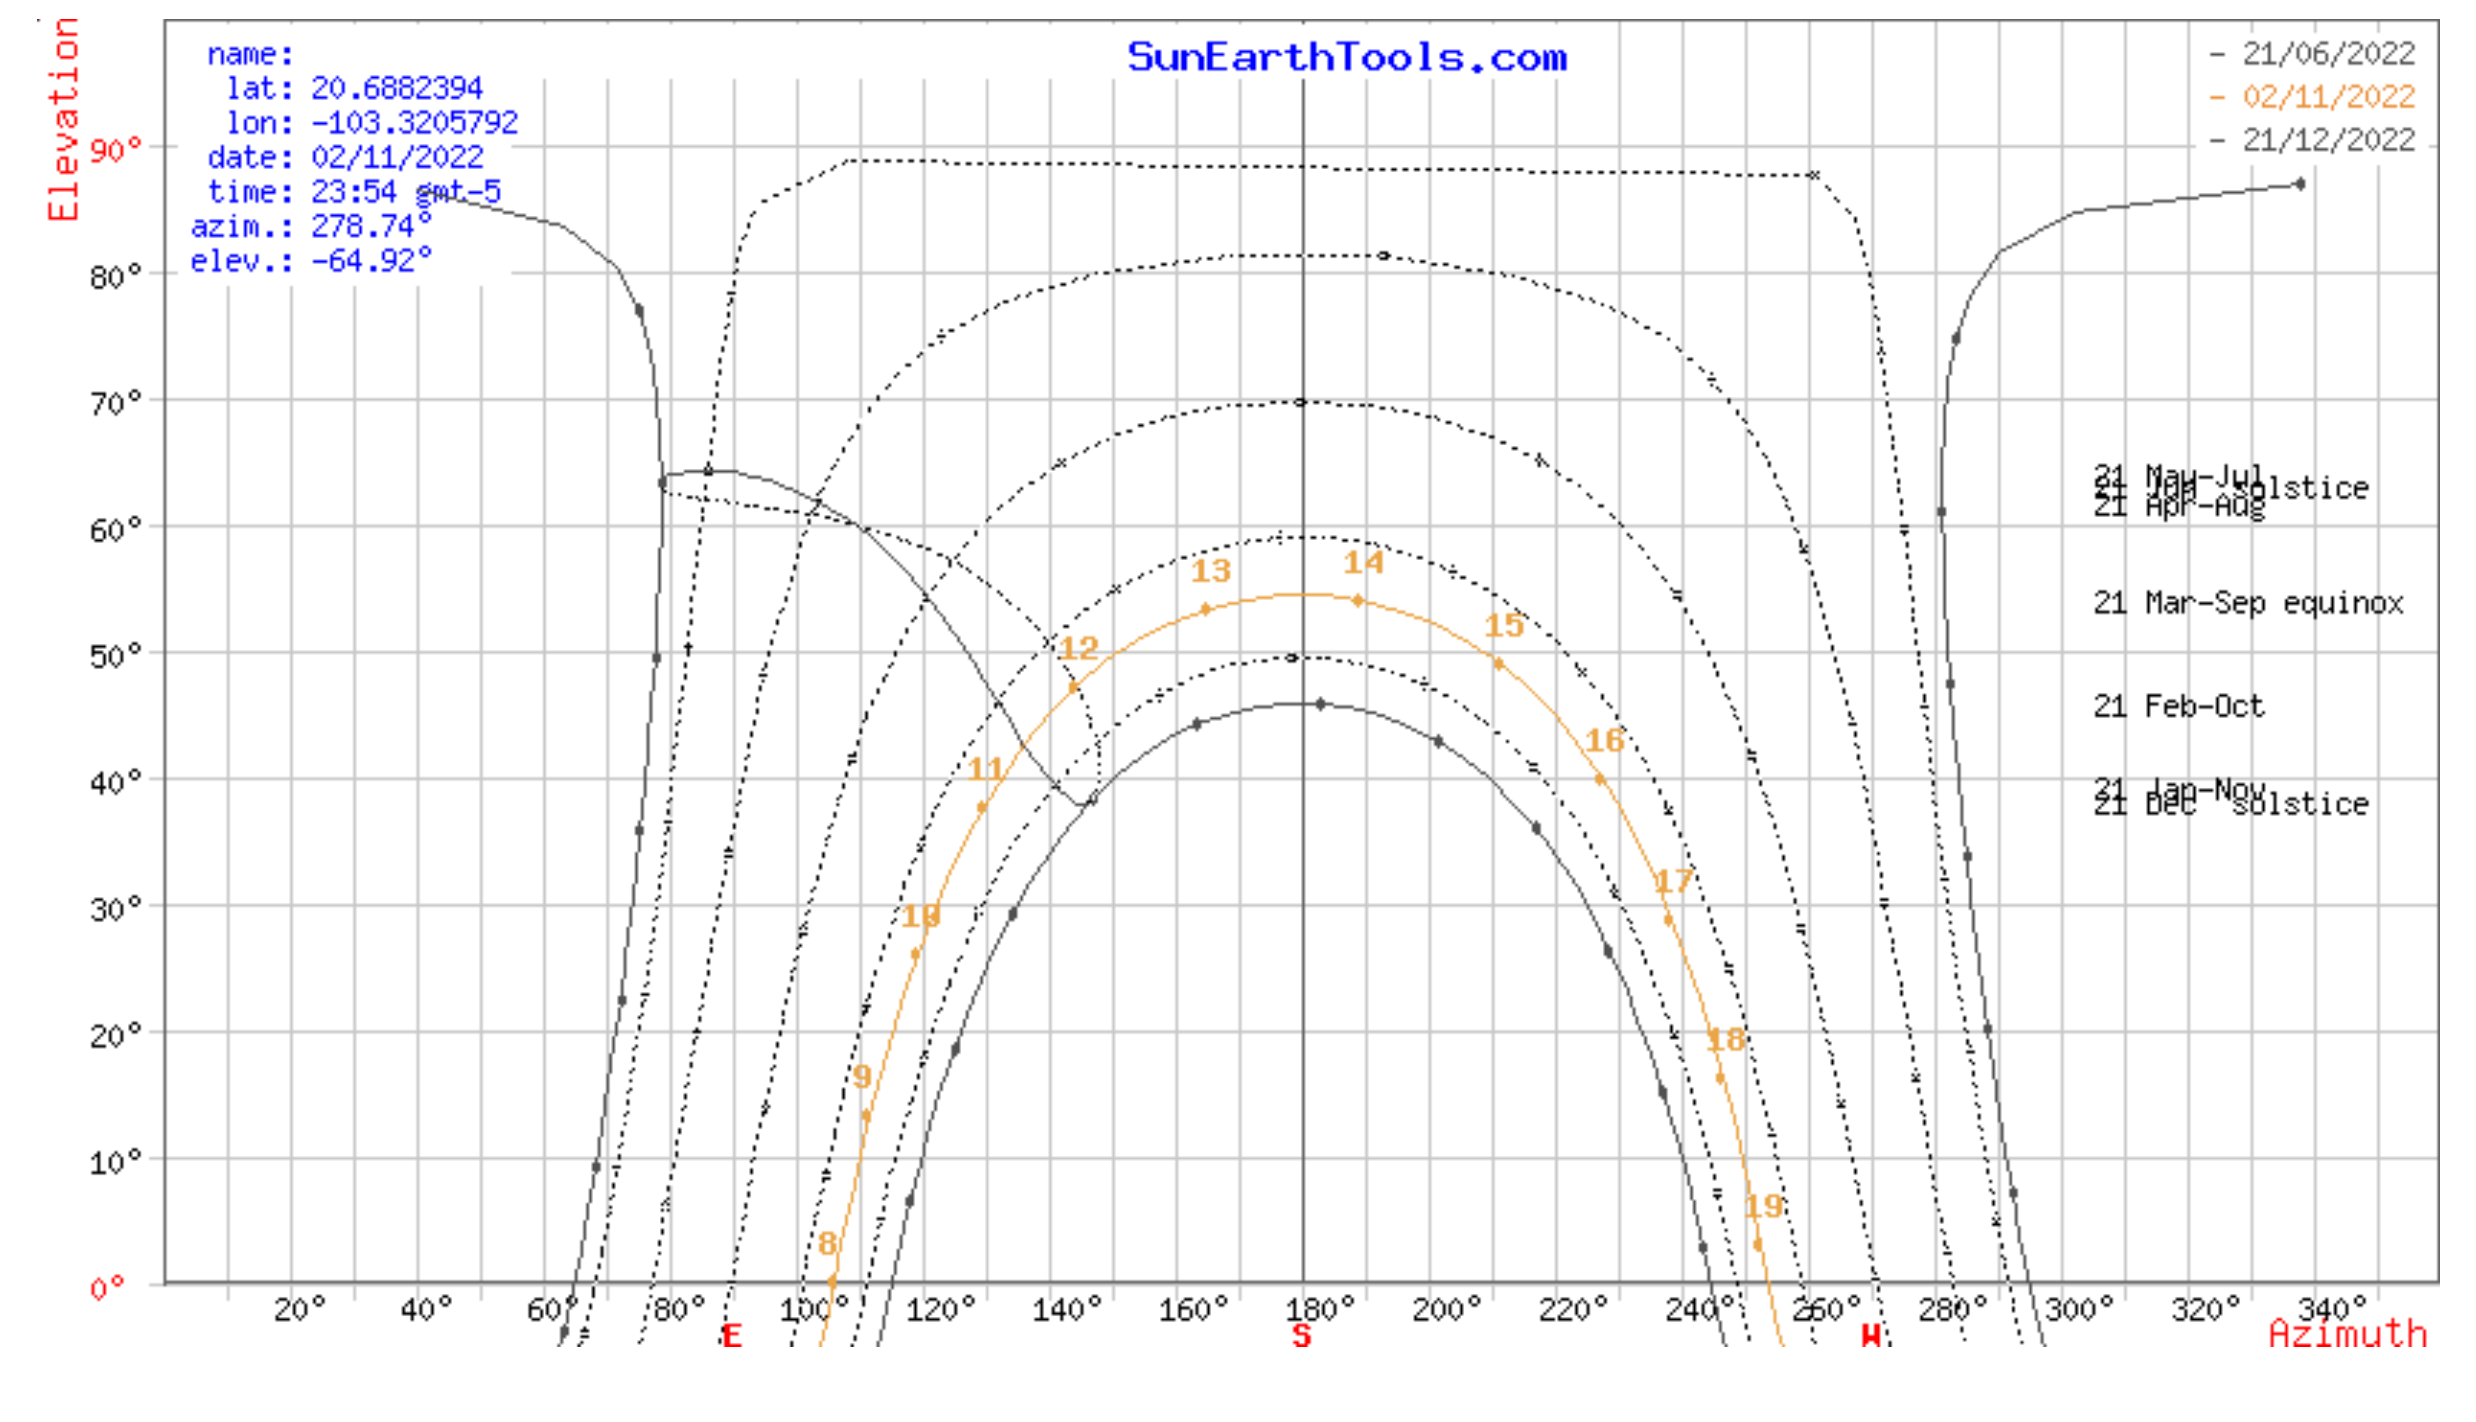This screenshot has height=1422, width=2476.
Task: Click the azimuth reading 278.74°
Action: pyautogui.click(x=371, y=227)
